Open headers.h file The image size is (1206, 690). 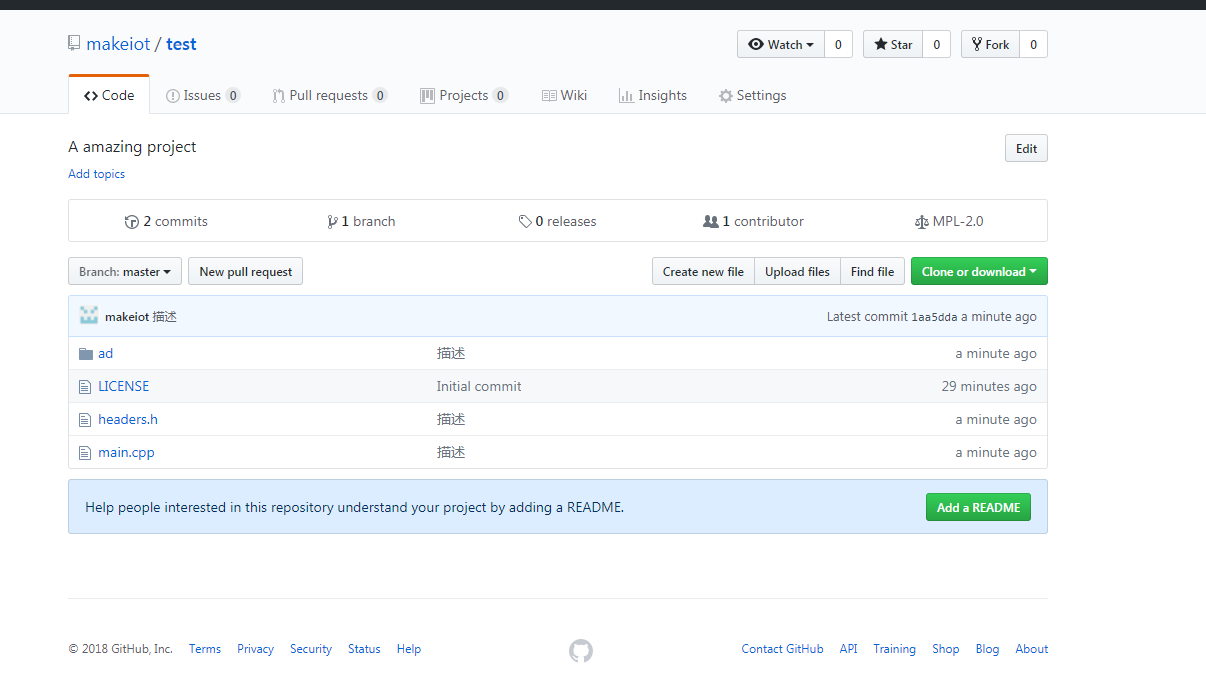click(x=128, y=419)
